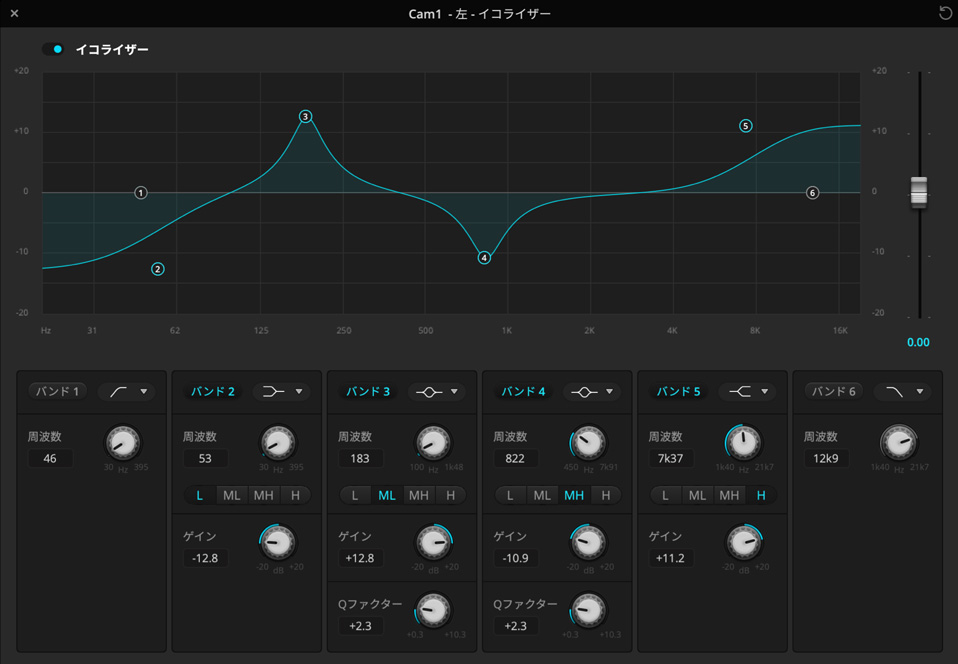Click the output gain fader handle

pos(918,192)
